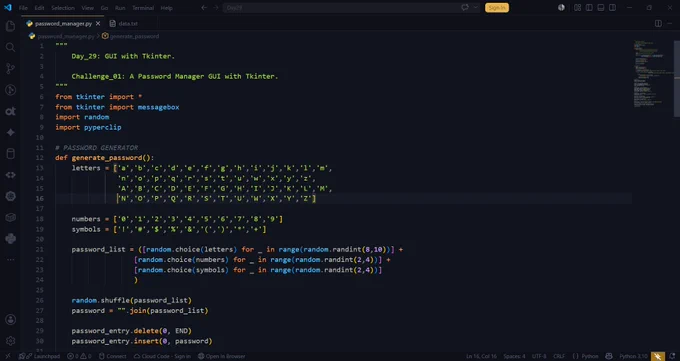Open the database cylinder icon view
680x361 pixels.
coord(10,154)
